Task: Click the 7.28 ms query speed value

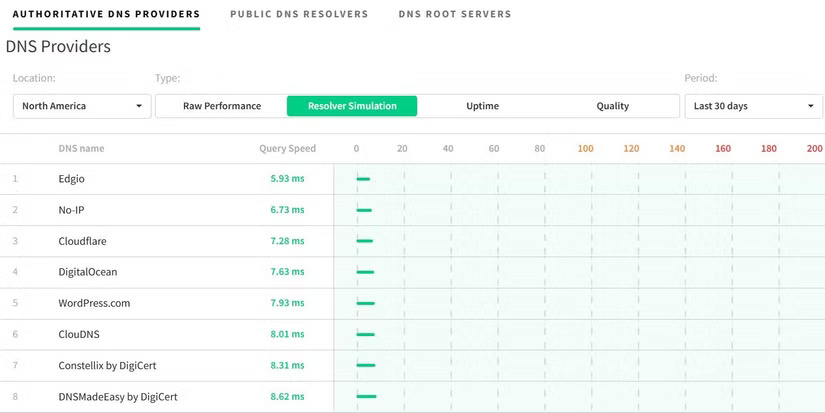Action: point(287,240)
